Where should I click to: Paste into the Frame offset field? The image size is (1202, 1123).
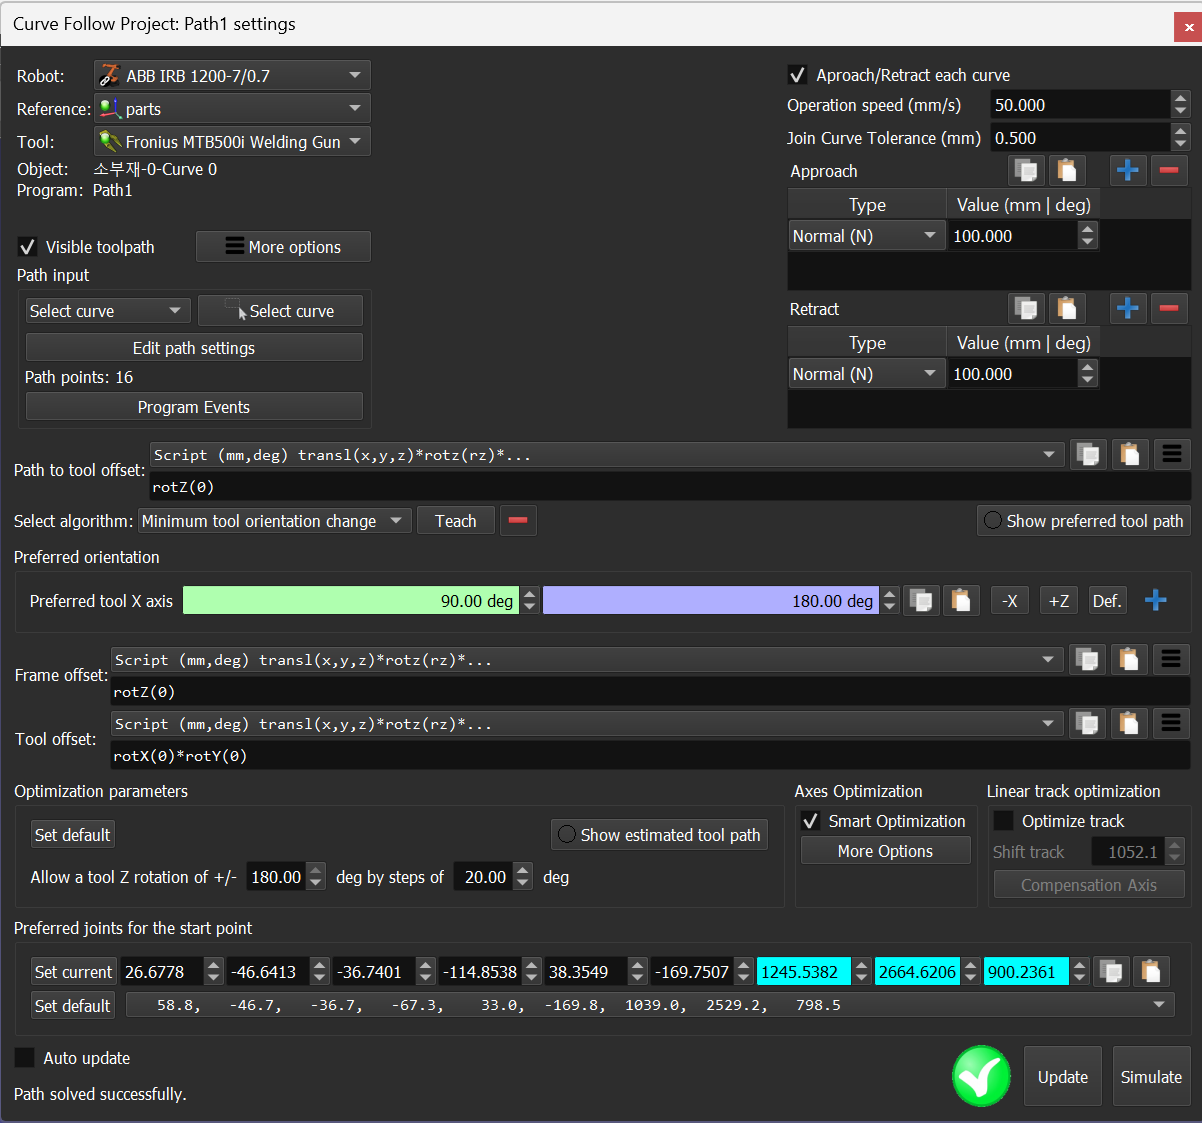pyautogui.click(x=1129, y=660)
